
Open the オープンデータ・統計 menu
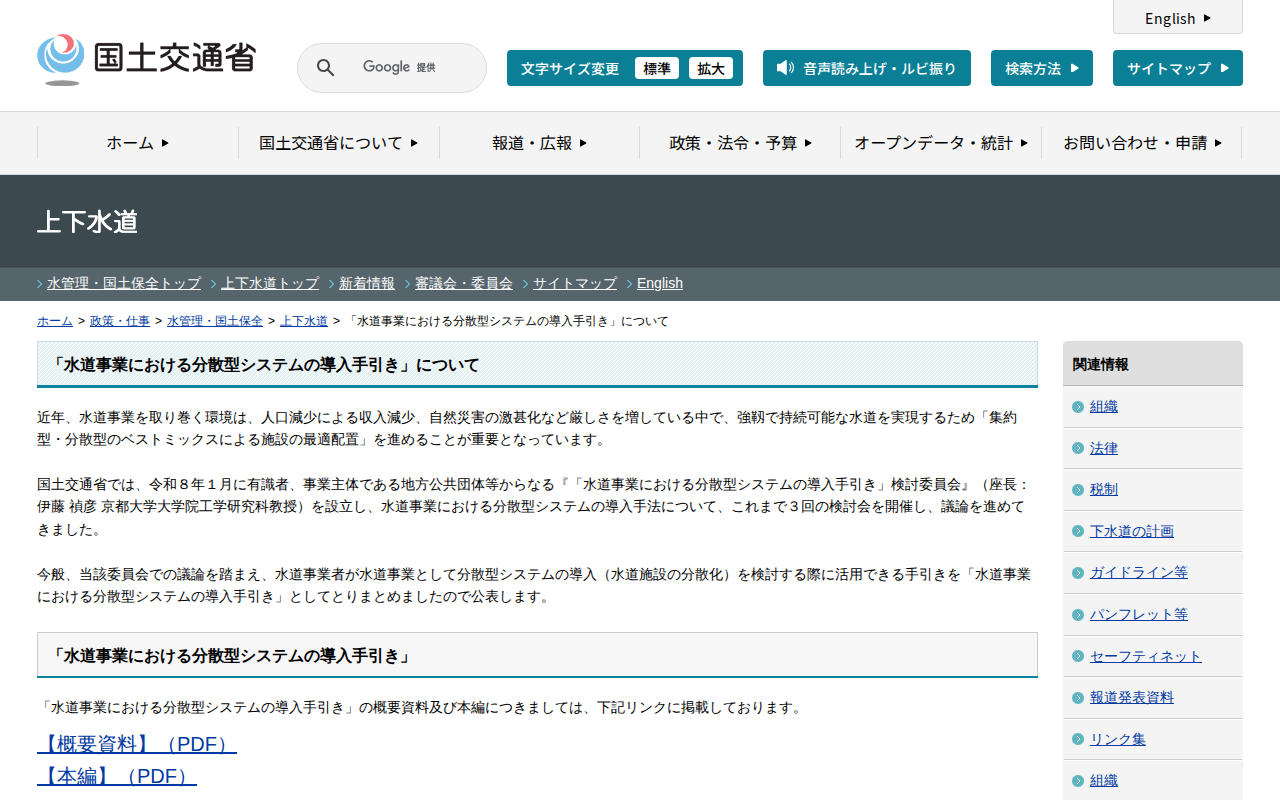941,143
